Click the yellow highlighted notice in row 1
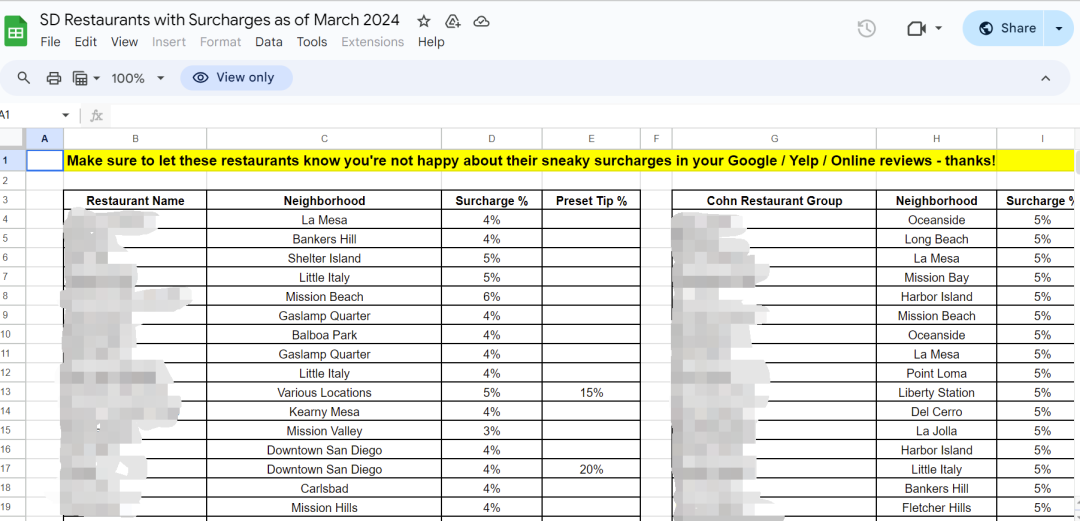 [x=530, y=160]
